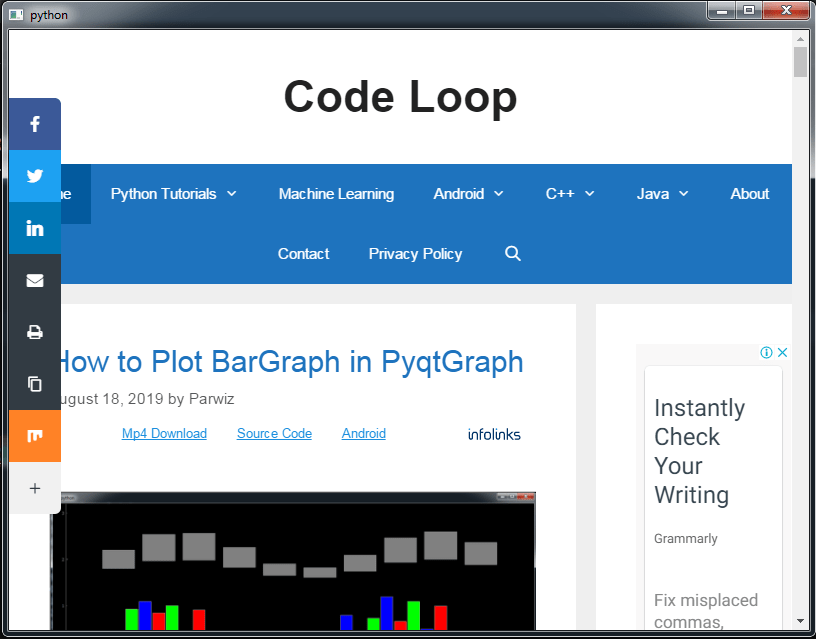Share the article on Twitter
The height and width of the screenshot is (639, 816).
click(x=35, y=176)
